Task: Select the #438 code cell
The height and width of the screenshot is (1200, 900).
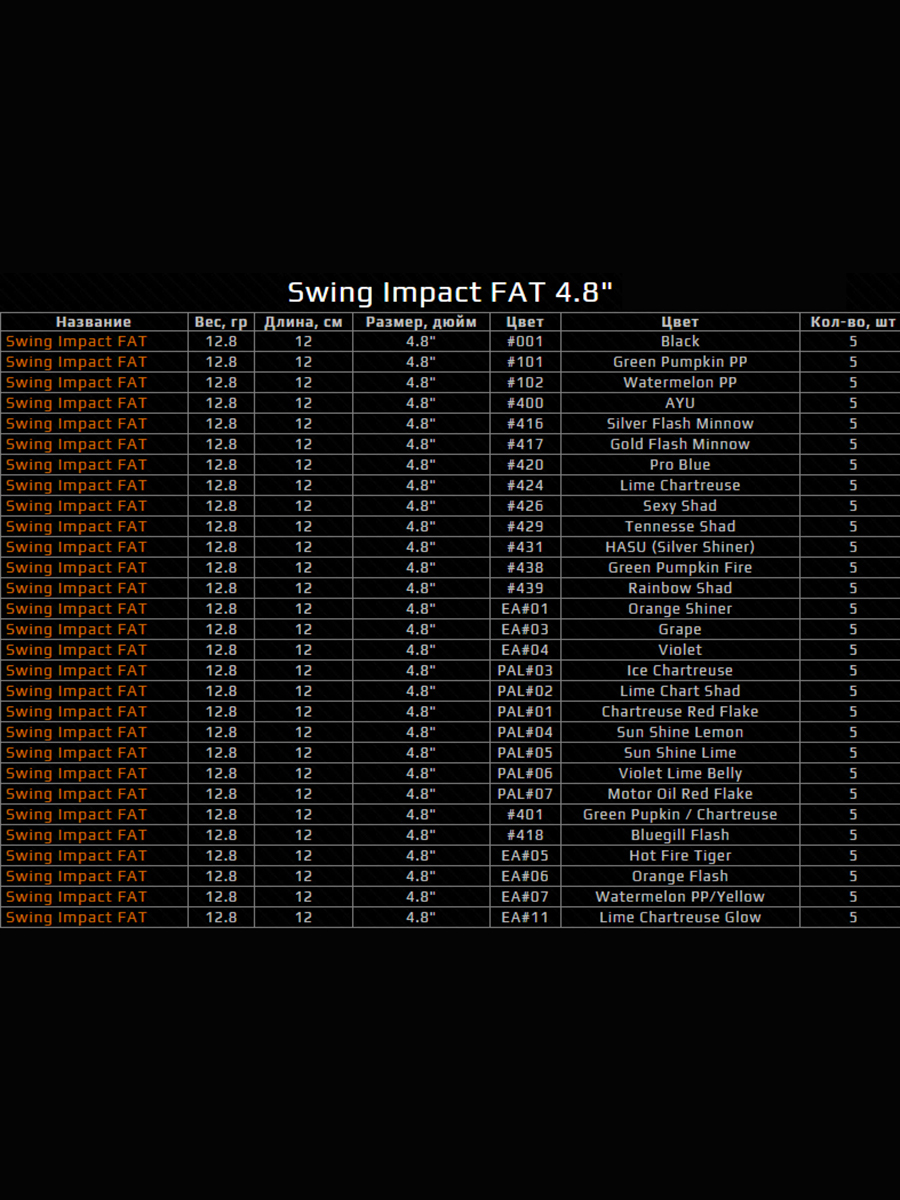Action: tap(525, 567)
